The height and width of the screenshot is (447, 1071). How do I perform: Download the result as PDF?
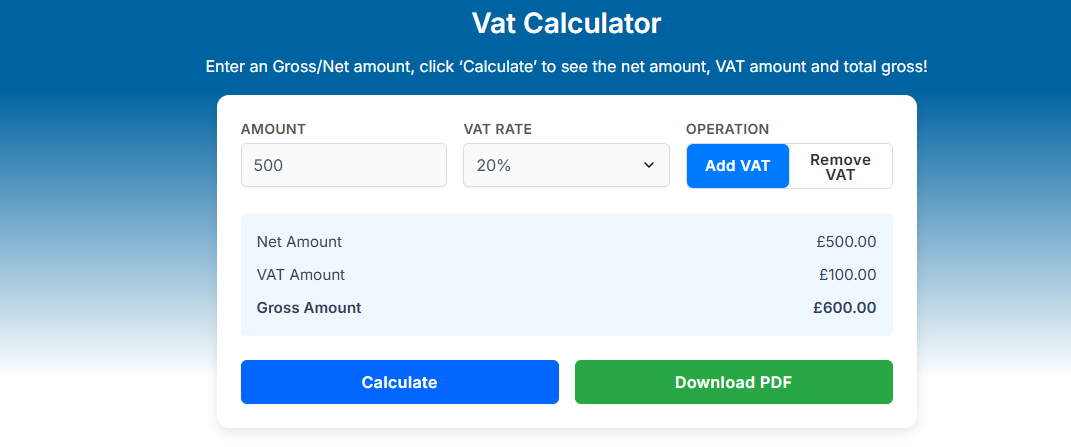(733, 382)
